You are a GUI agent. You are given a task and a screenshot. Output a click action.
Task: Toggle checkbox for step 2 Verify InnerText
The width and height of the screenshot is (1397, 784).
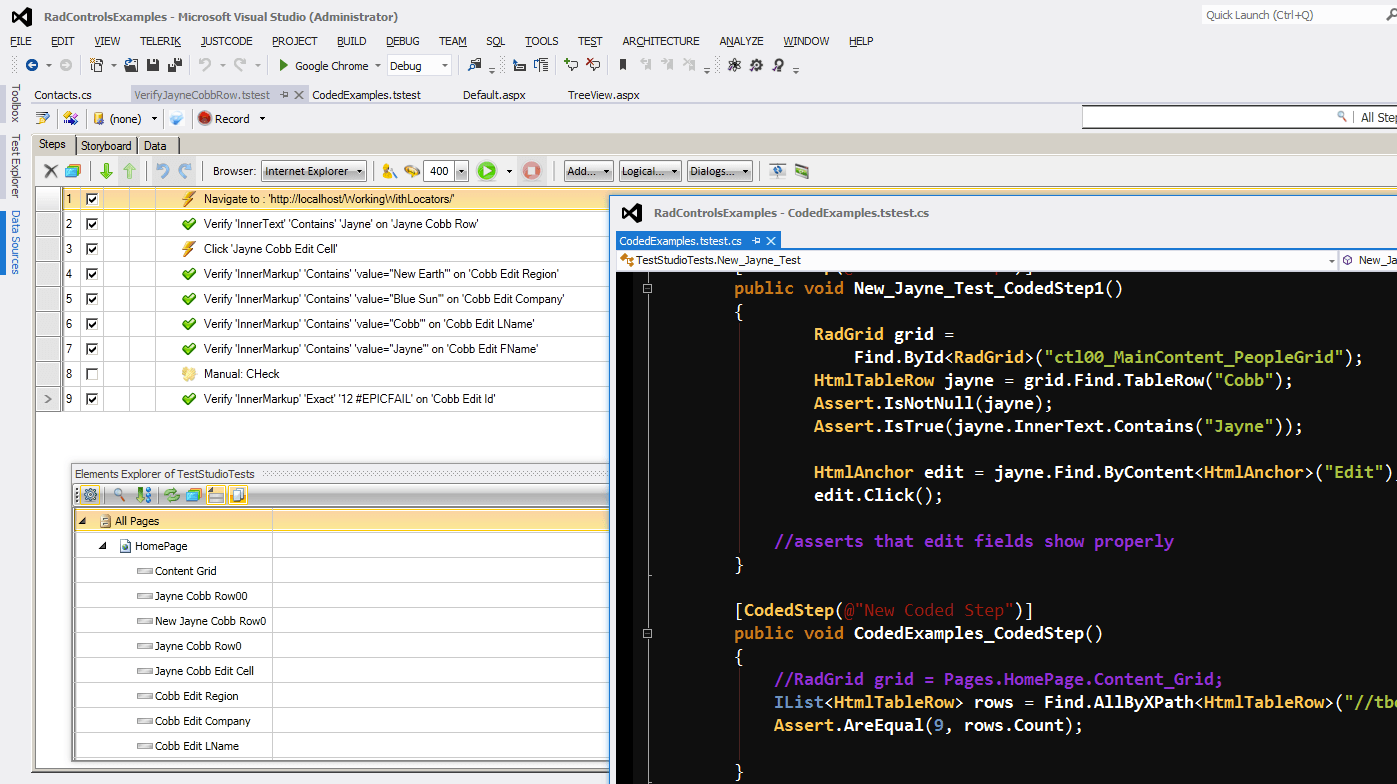[92, 224]
